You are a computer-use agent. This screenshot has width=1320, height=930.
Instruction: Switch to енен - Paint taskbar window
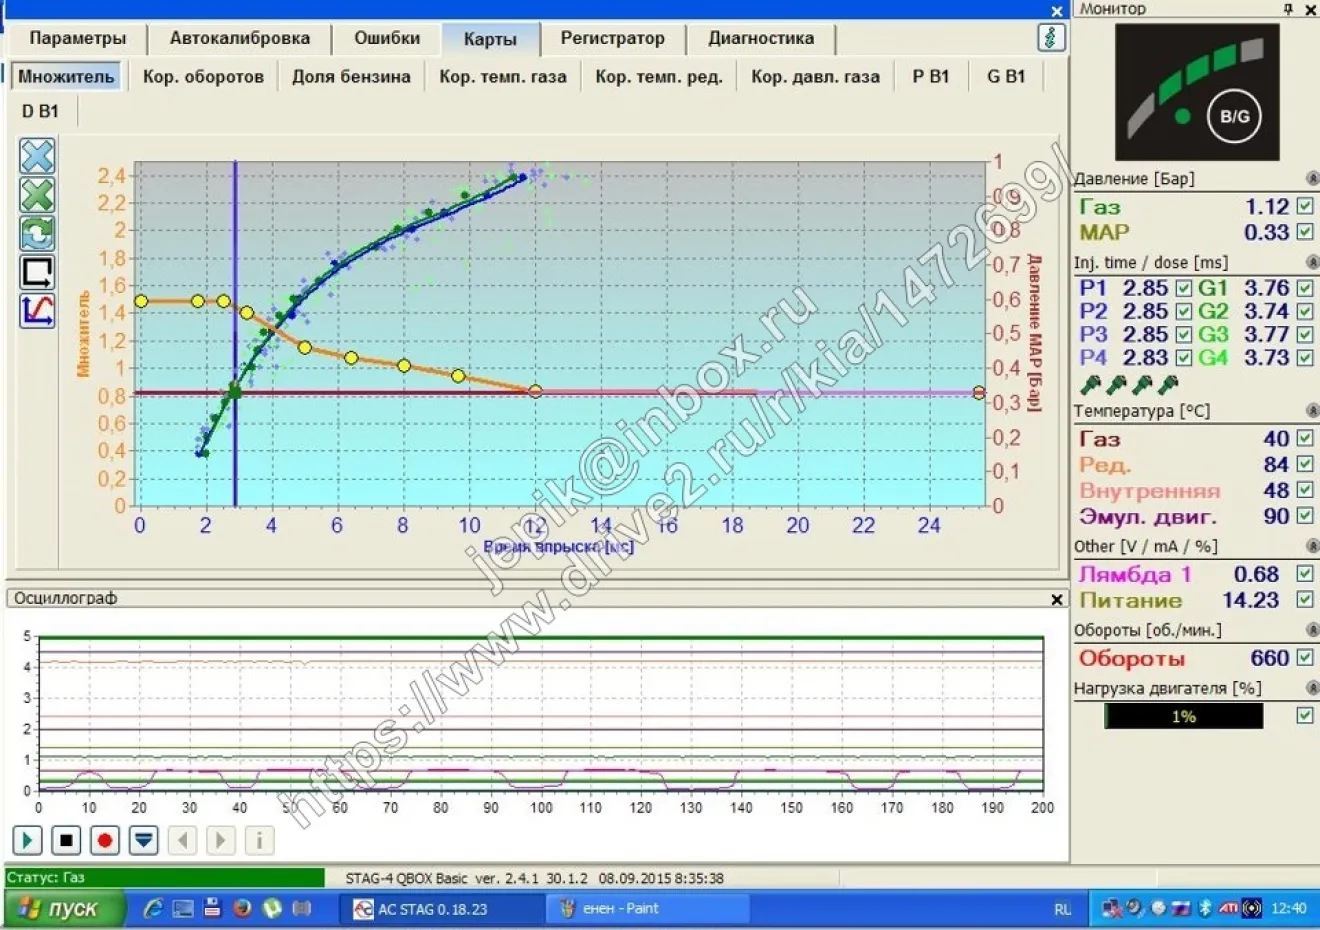[648, 908]
